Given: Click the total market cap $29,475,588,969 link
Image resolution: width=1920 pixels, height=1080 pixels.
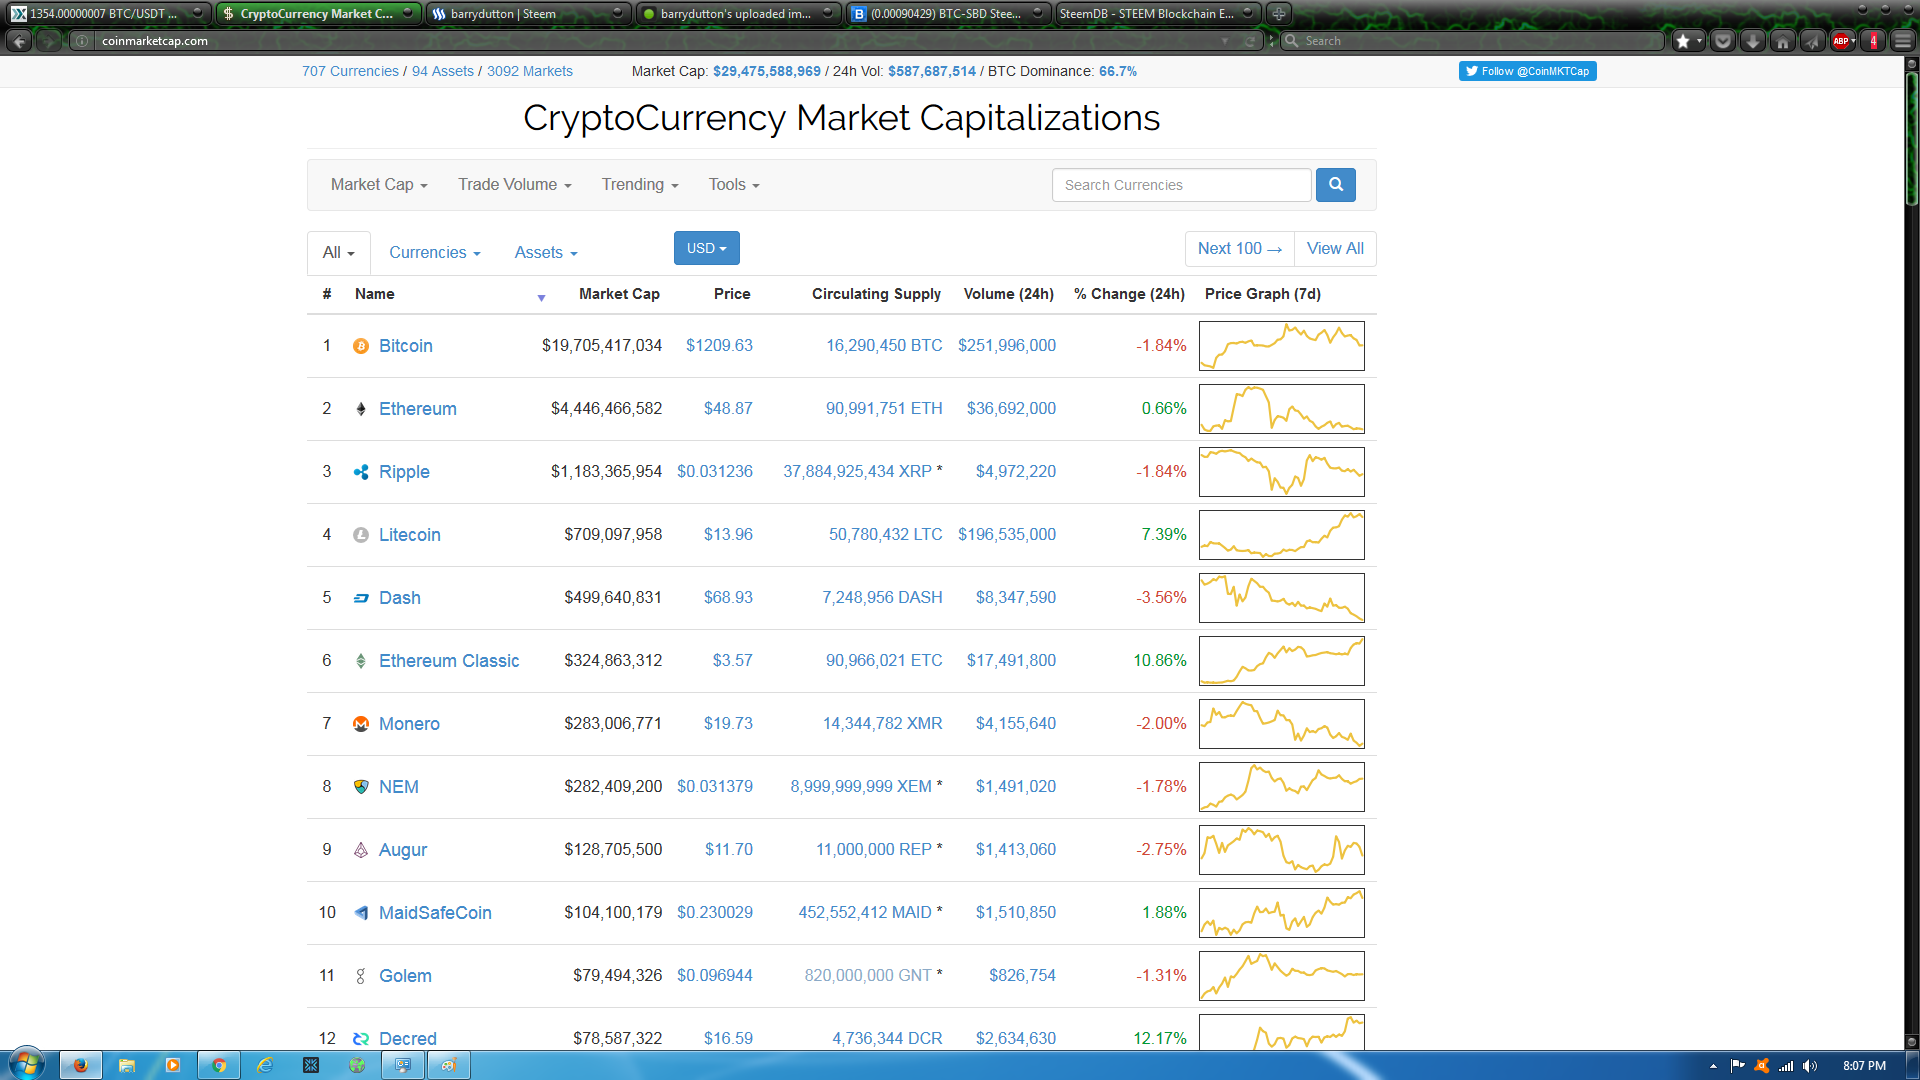Looking at the screenshot, I should pyautogui.click(x=767, y=71).
